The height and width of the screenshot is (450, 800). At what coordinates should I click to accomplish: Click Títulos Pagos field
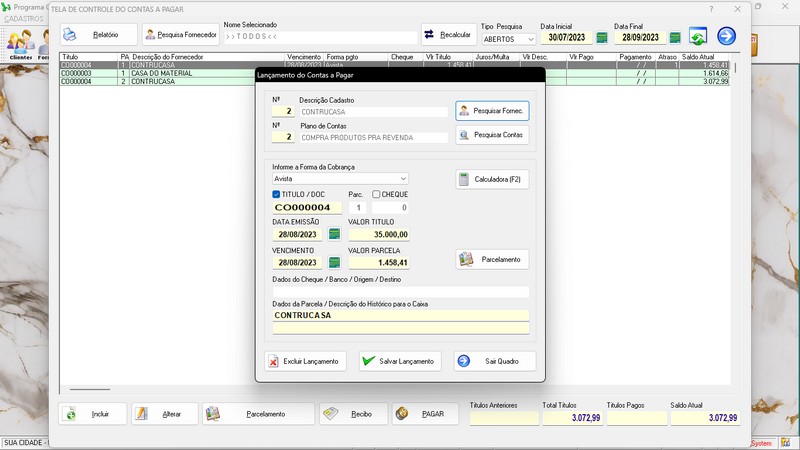coord(637,418)
